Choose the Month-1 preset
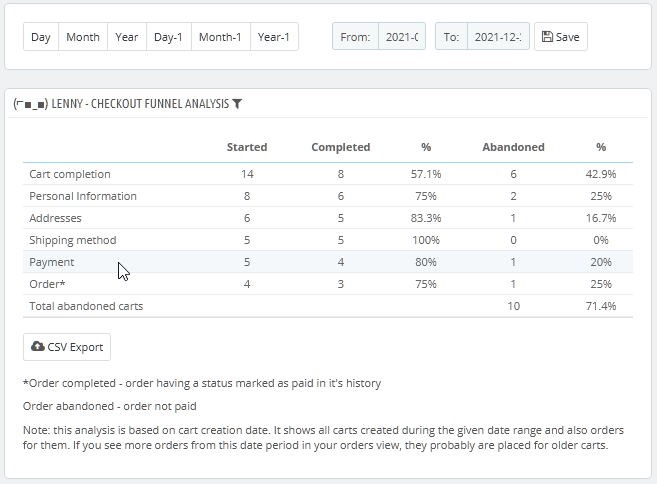 (220, 37)
